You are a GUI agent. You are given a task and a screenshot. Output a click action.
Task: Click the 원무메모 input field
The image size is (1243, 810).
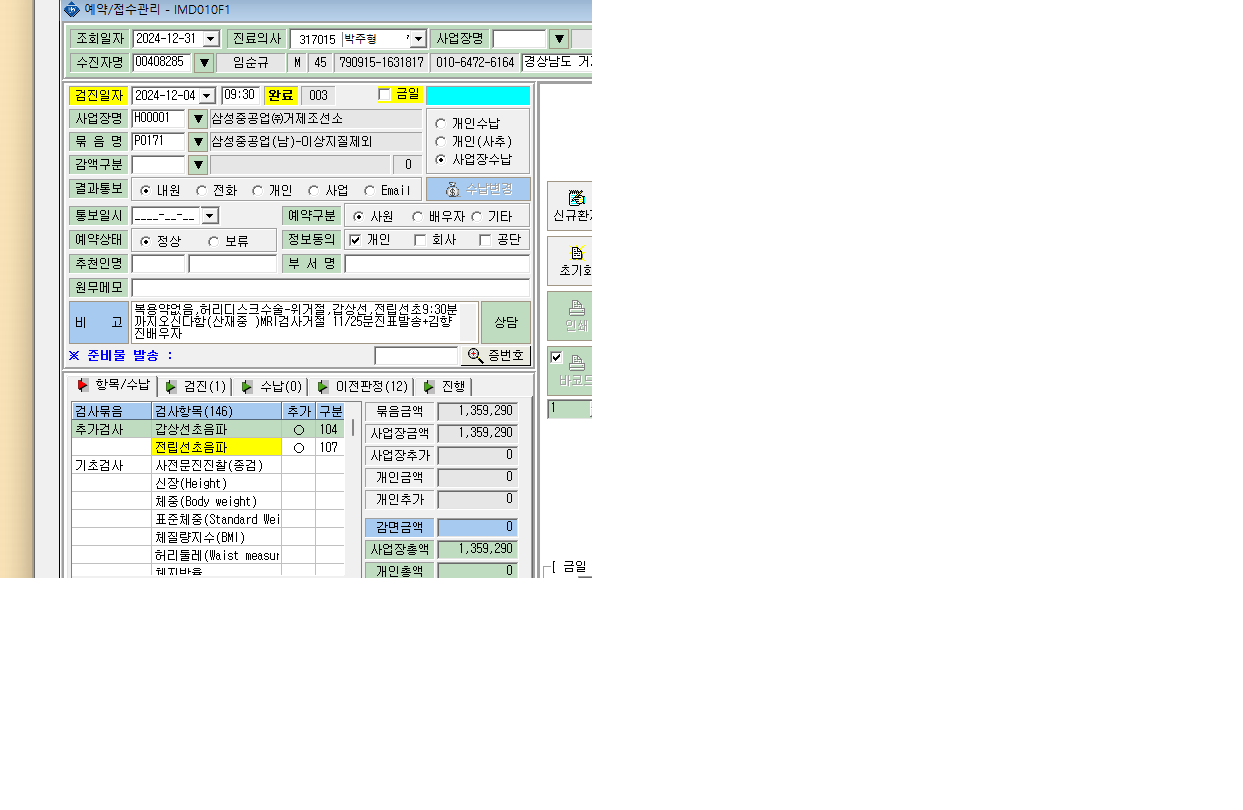[x=330, y=287]
